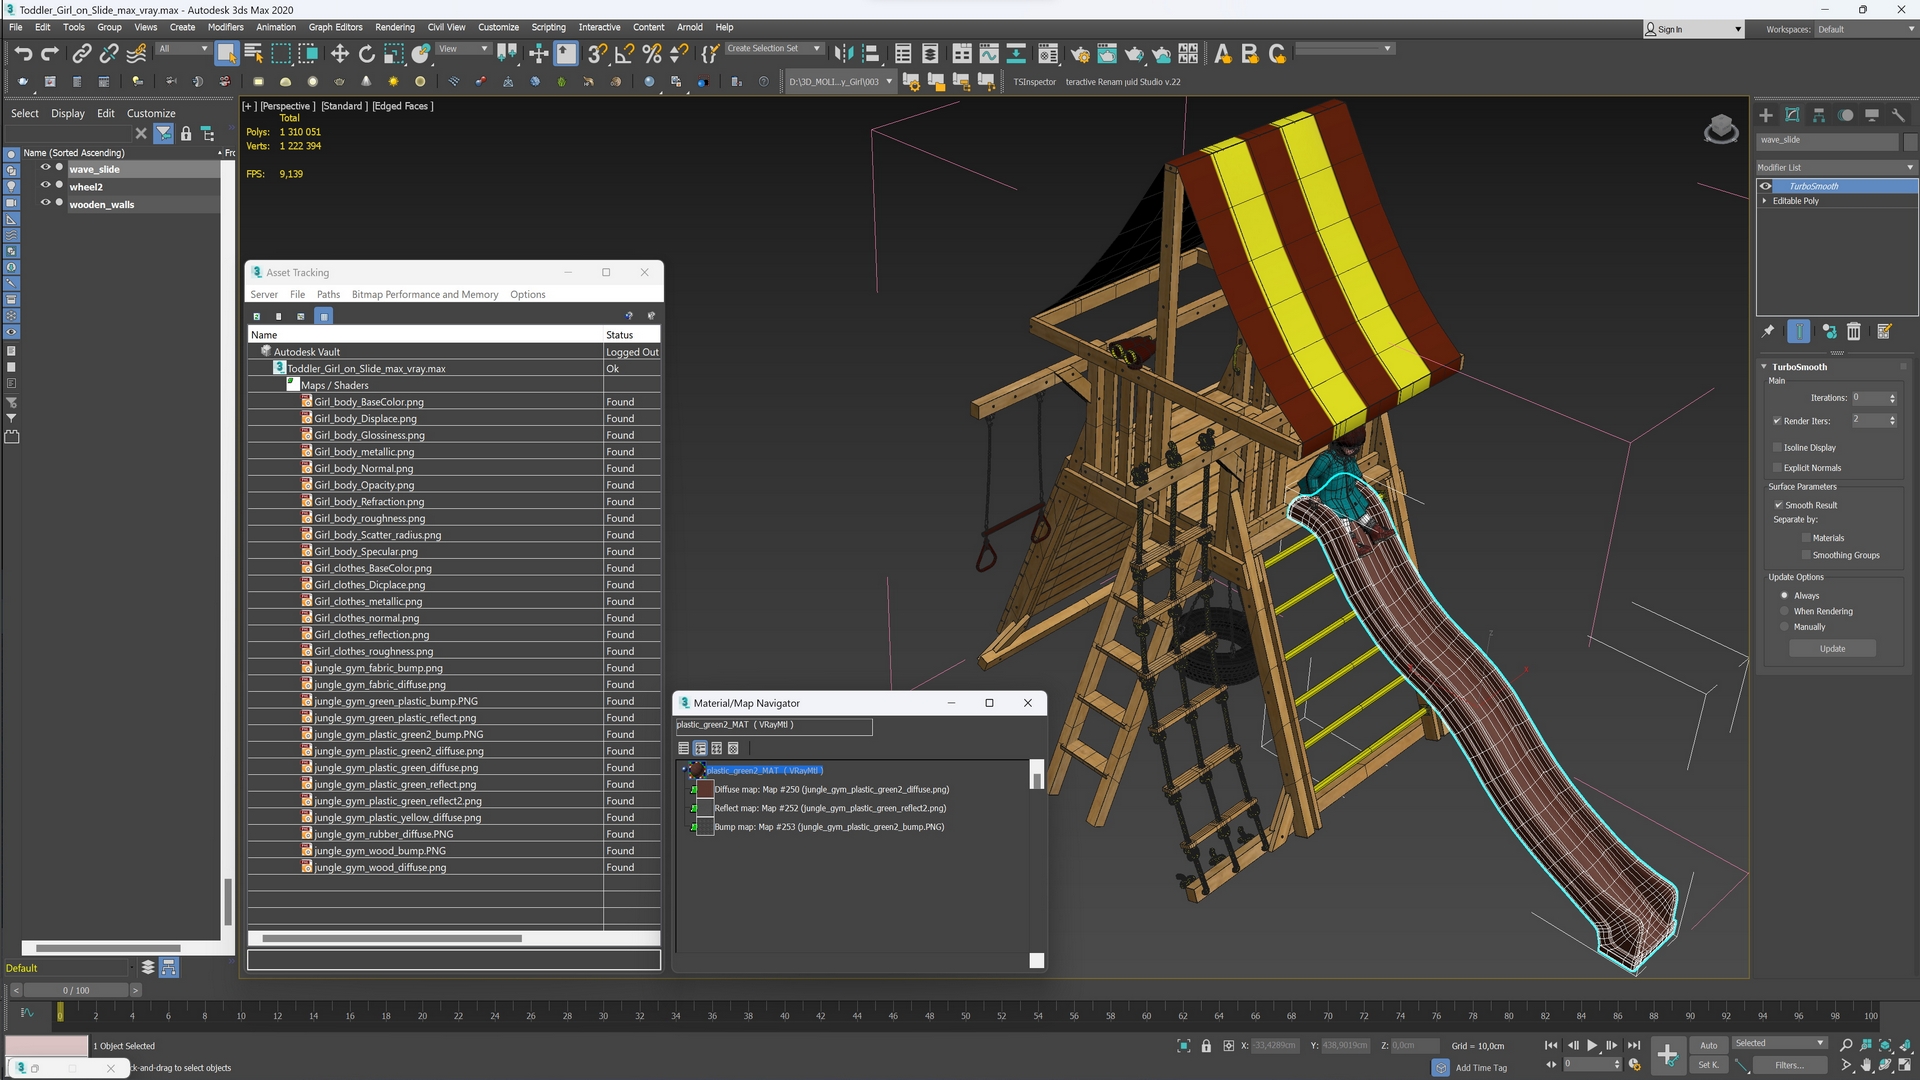Open the Select by Name tool
The image size is (1920, 1080).
(254, 54)
